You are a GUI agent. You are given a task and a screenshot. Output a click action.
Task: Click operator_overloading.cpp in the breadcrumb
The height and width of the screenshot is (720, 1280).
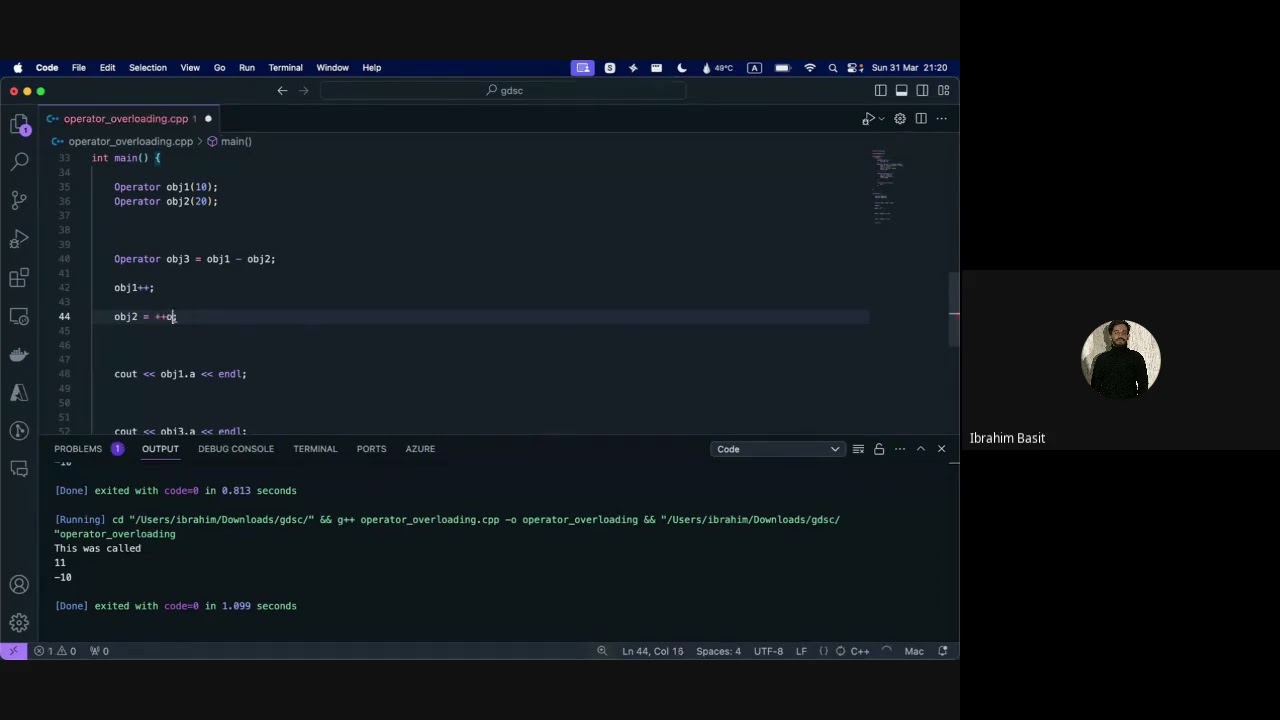[x=130, y=142]
